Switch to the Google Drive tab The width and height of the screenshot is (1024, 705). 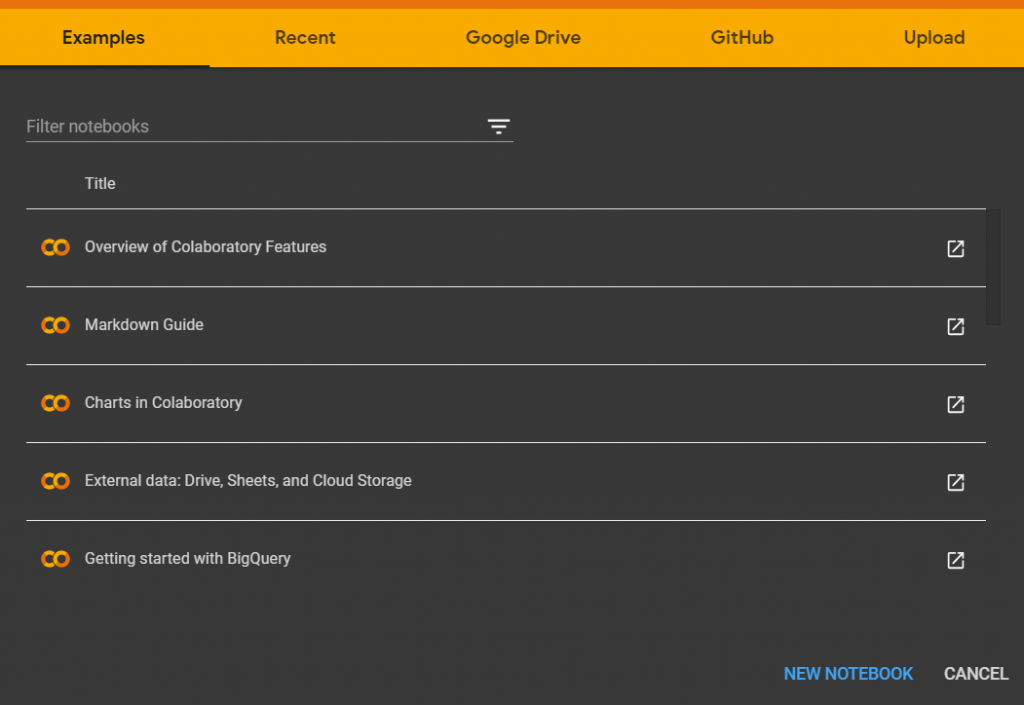click(523, 37)
